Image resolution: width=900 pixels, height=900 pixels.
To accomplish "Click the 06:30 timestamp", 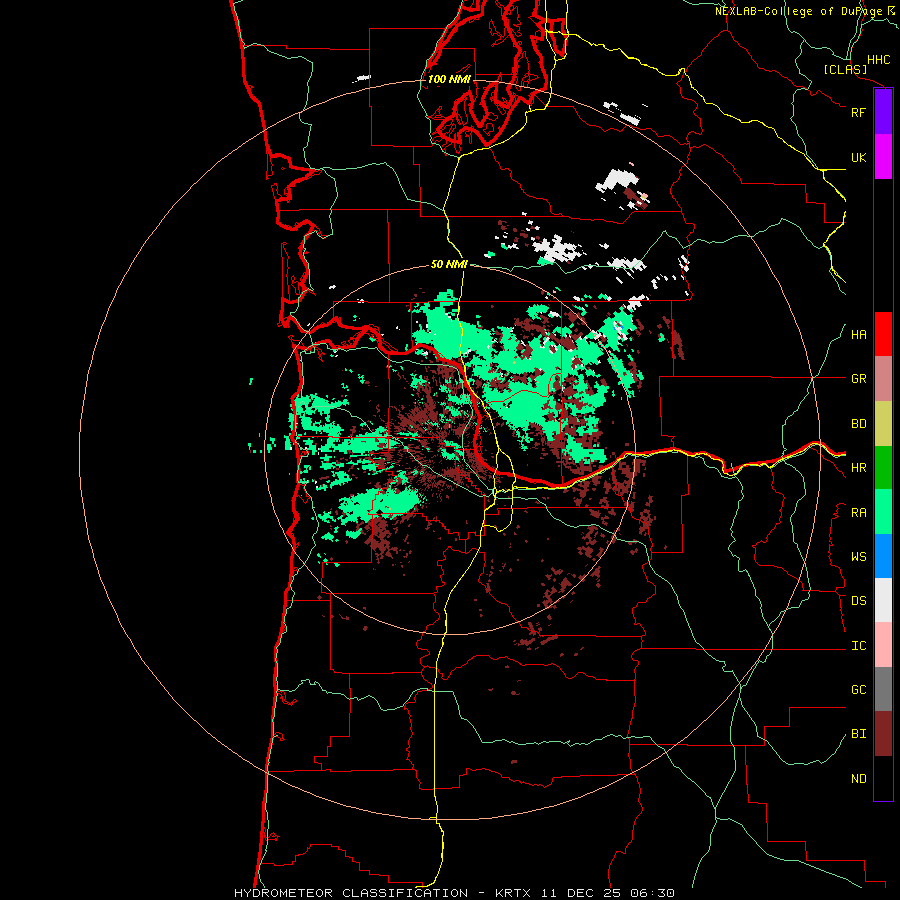I will (651, 893).
